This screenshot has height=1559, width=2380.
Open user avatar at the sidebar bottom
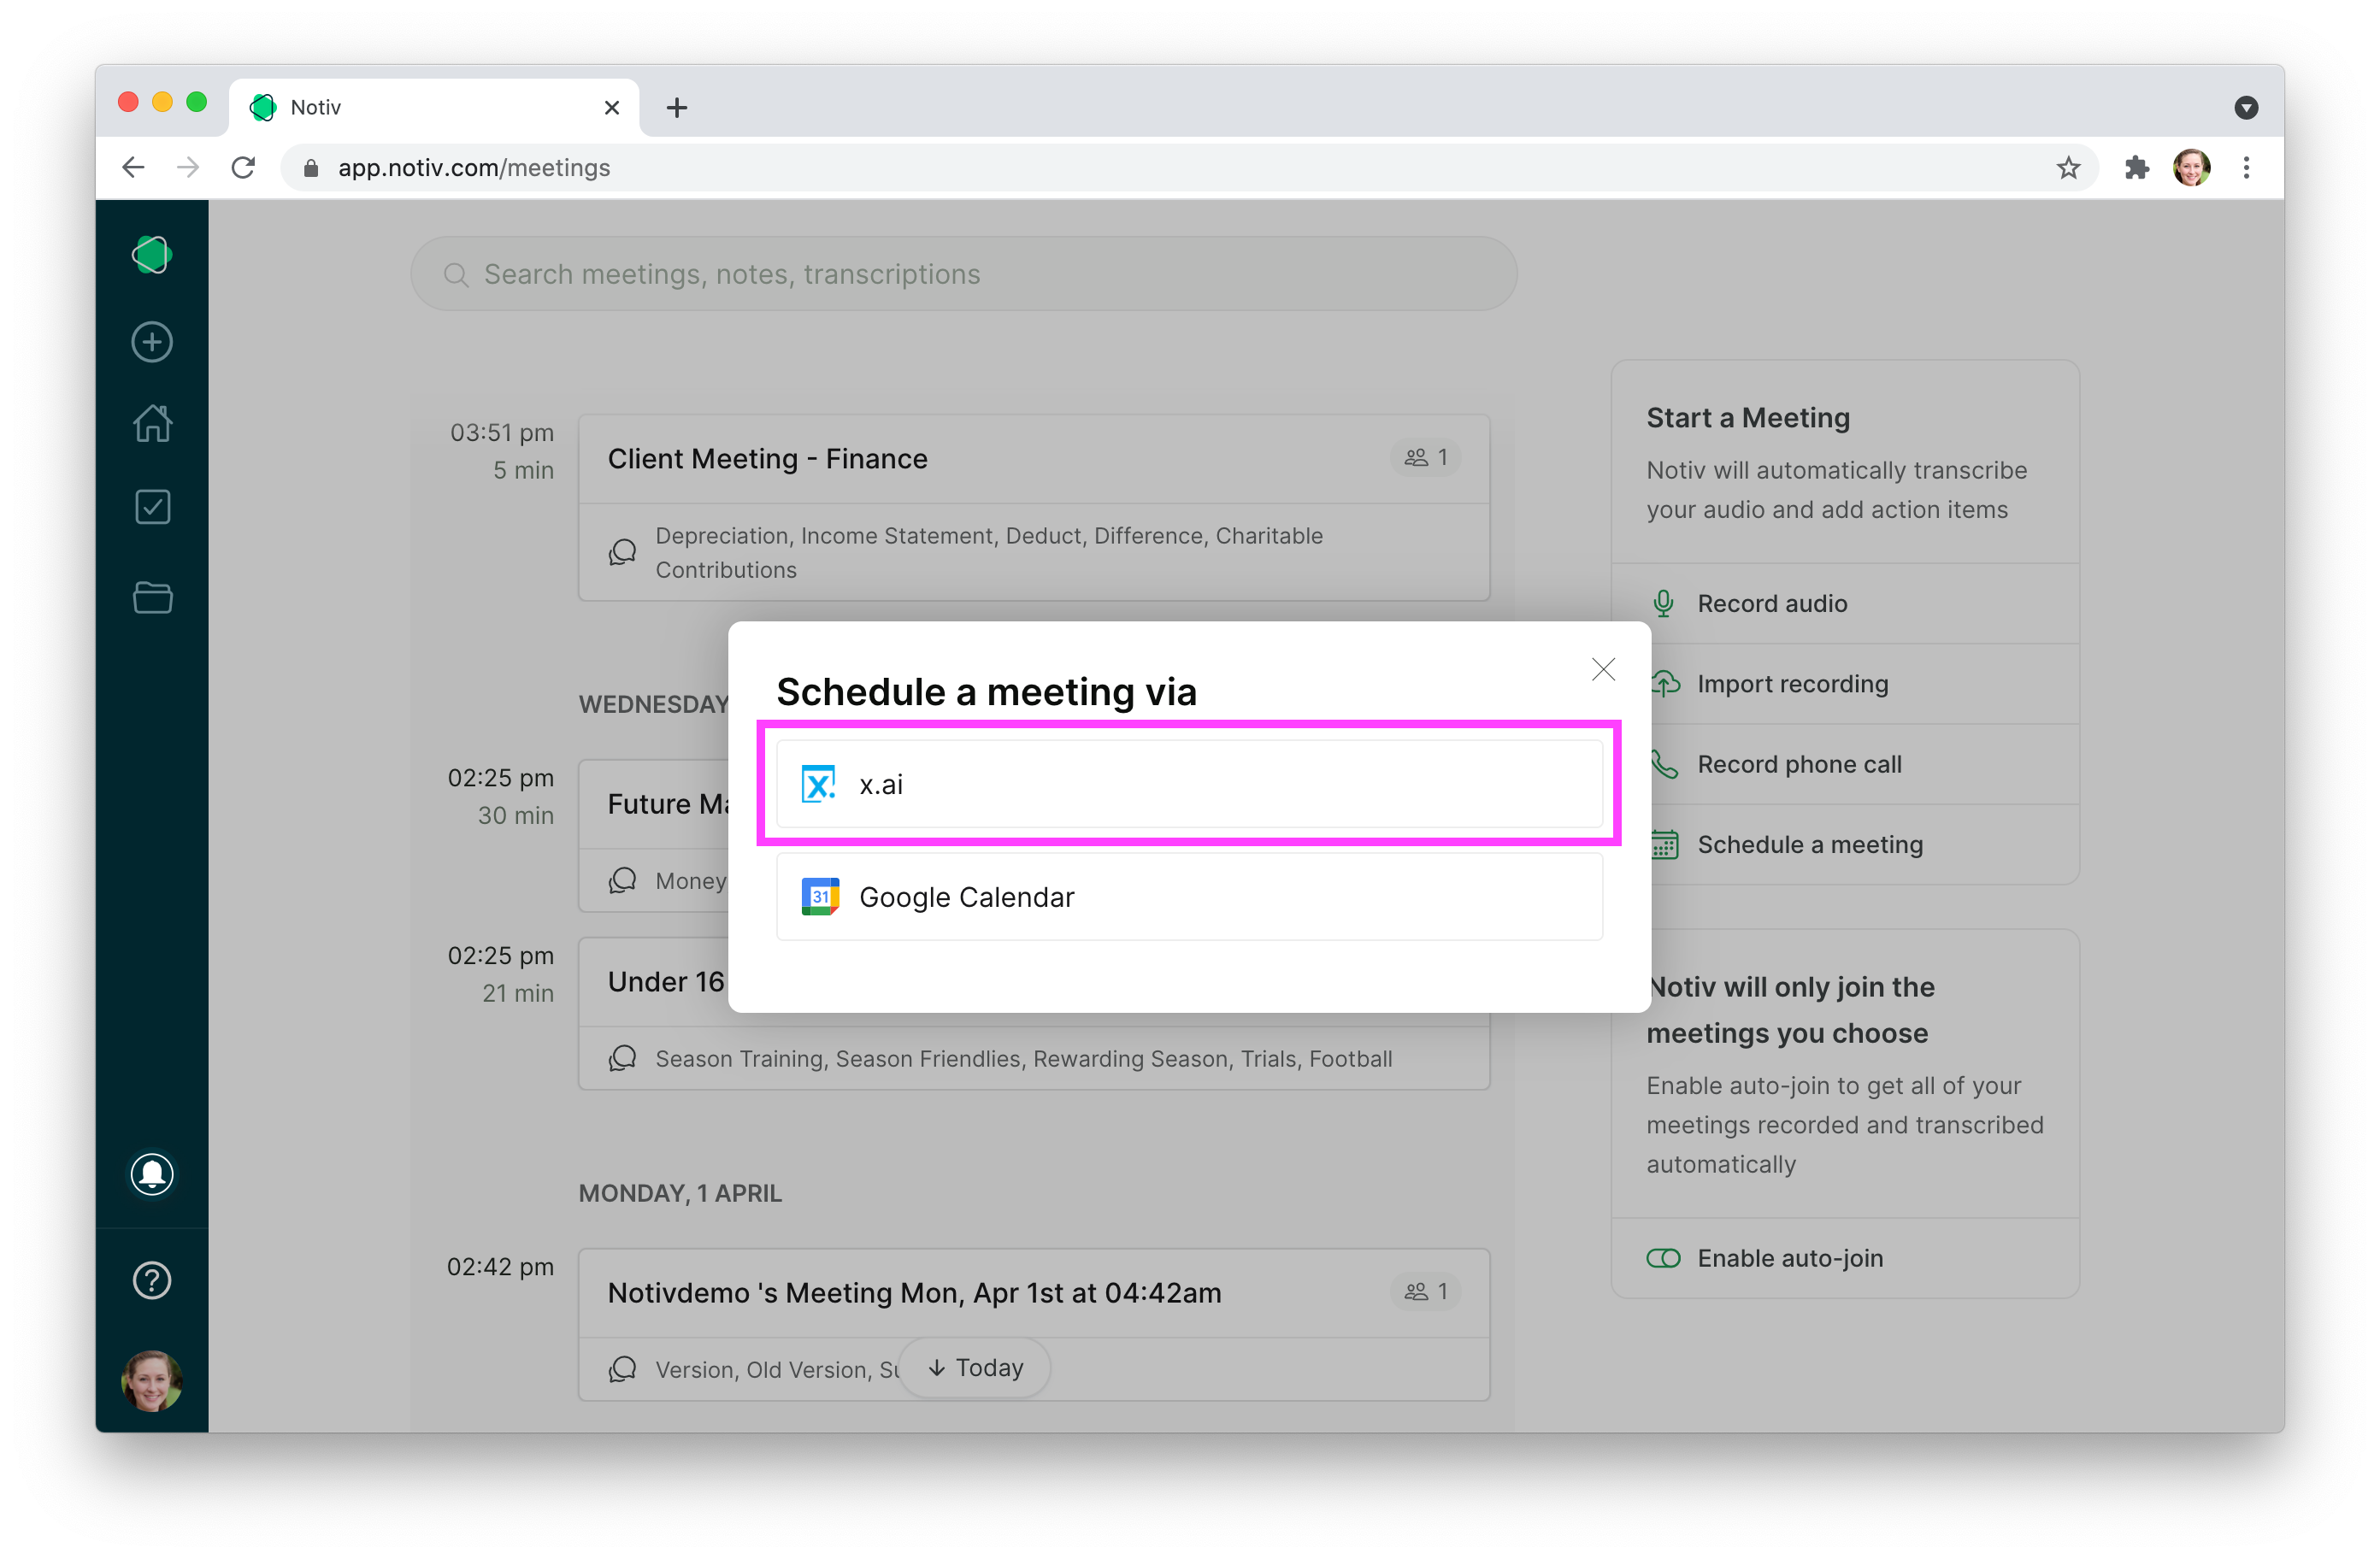pos(152,1381)
